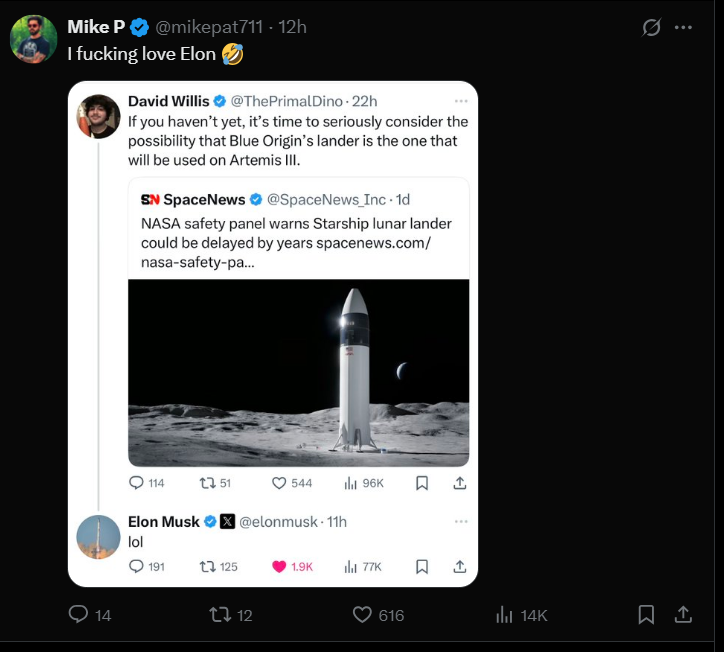
Task: Open more options on Elon Musk's reply
Action: pos(460,521)
